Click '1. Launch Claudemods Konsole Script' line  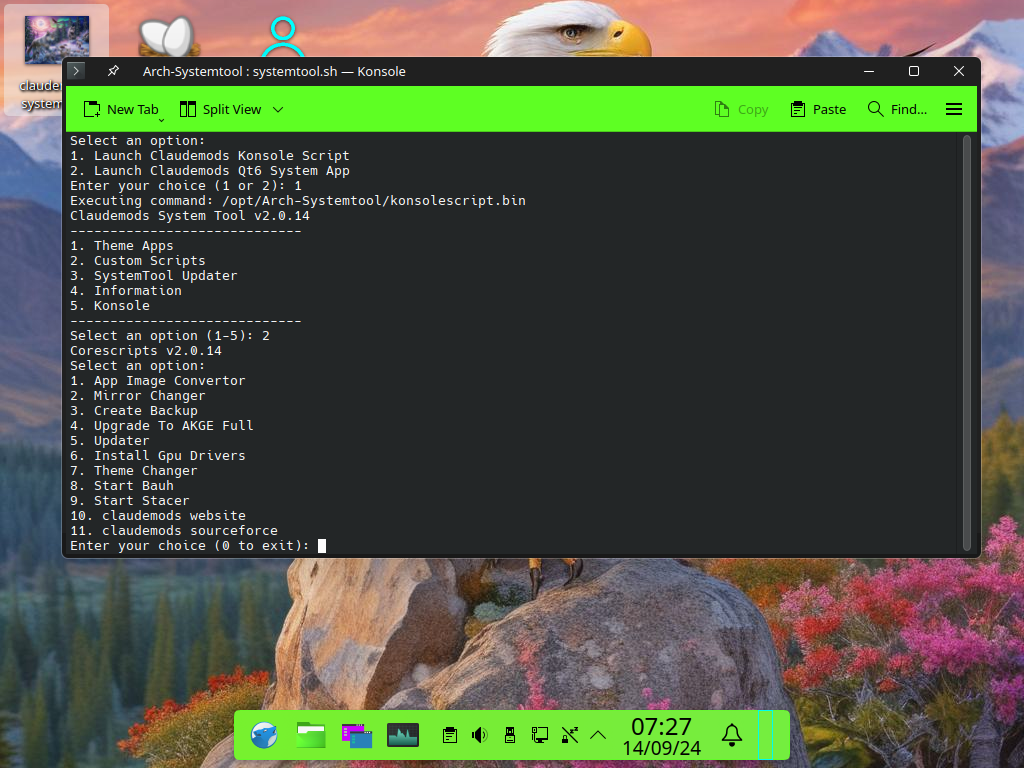pyautogui.click(x=210, y=155)
